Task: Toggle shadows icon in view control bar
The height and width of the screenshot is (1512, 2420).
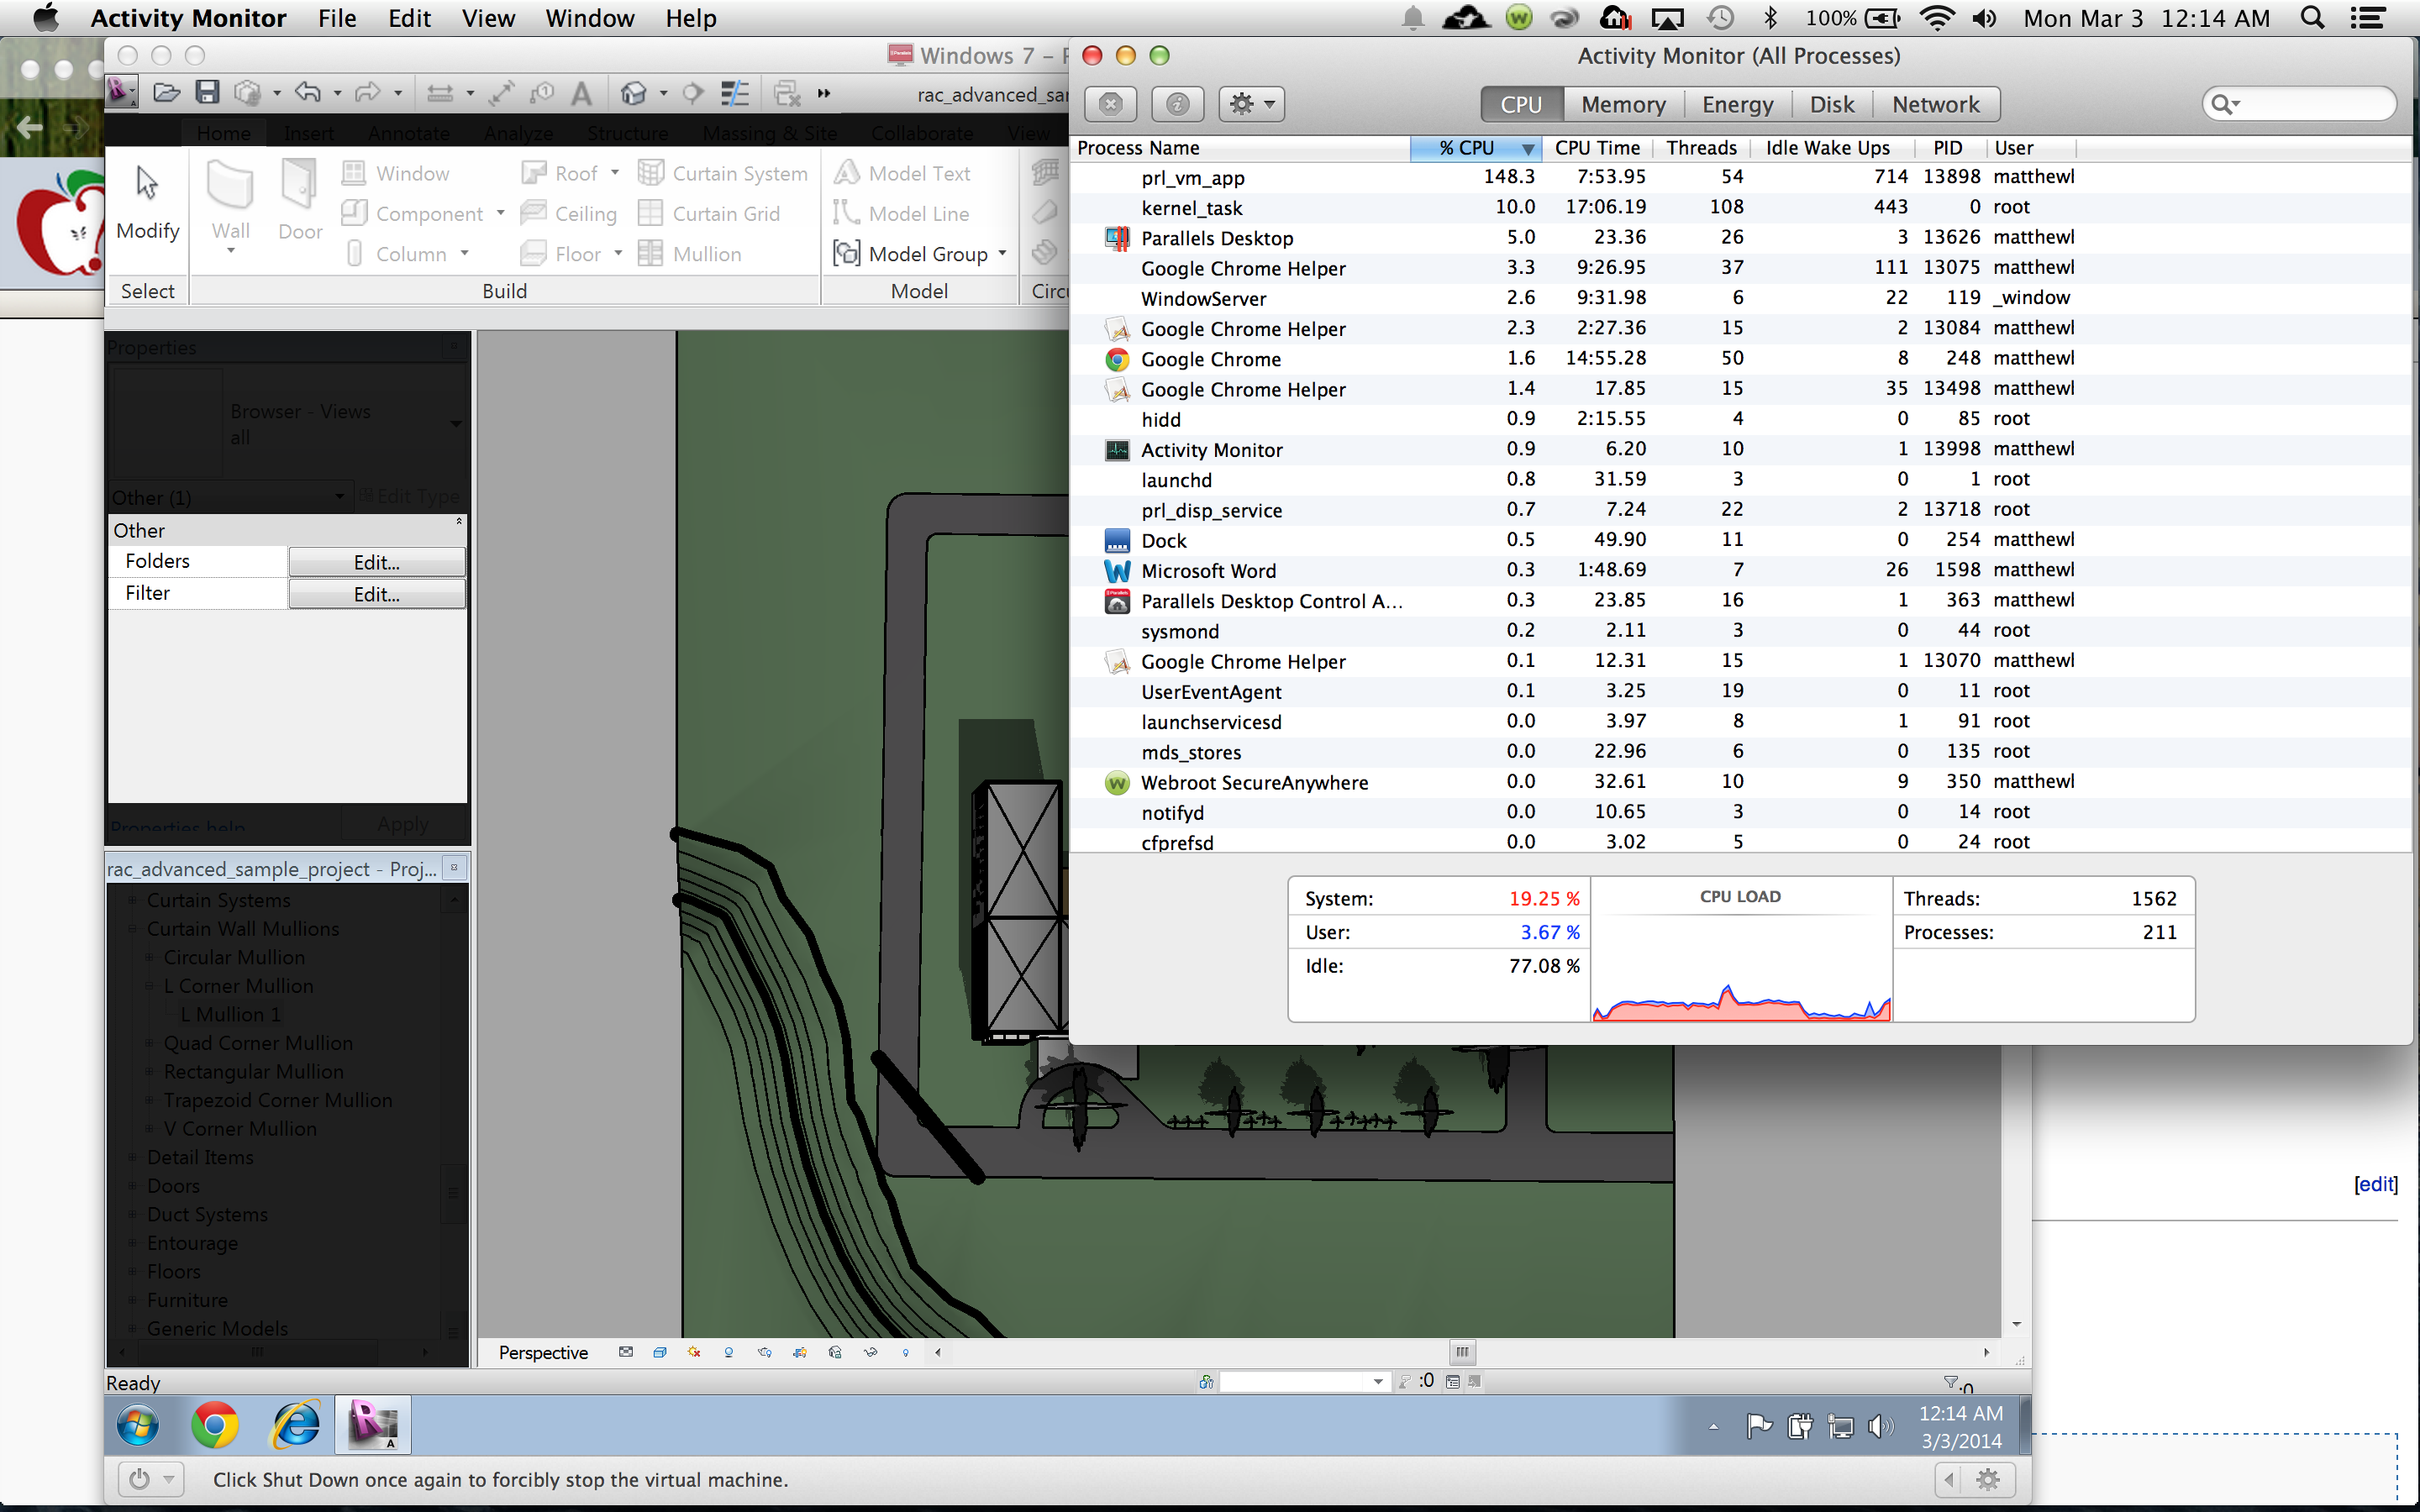Action: [729, 1352]
